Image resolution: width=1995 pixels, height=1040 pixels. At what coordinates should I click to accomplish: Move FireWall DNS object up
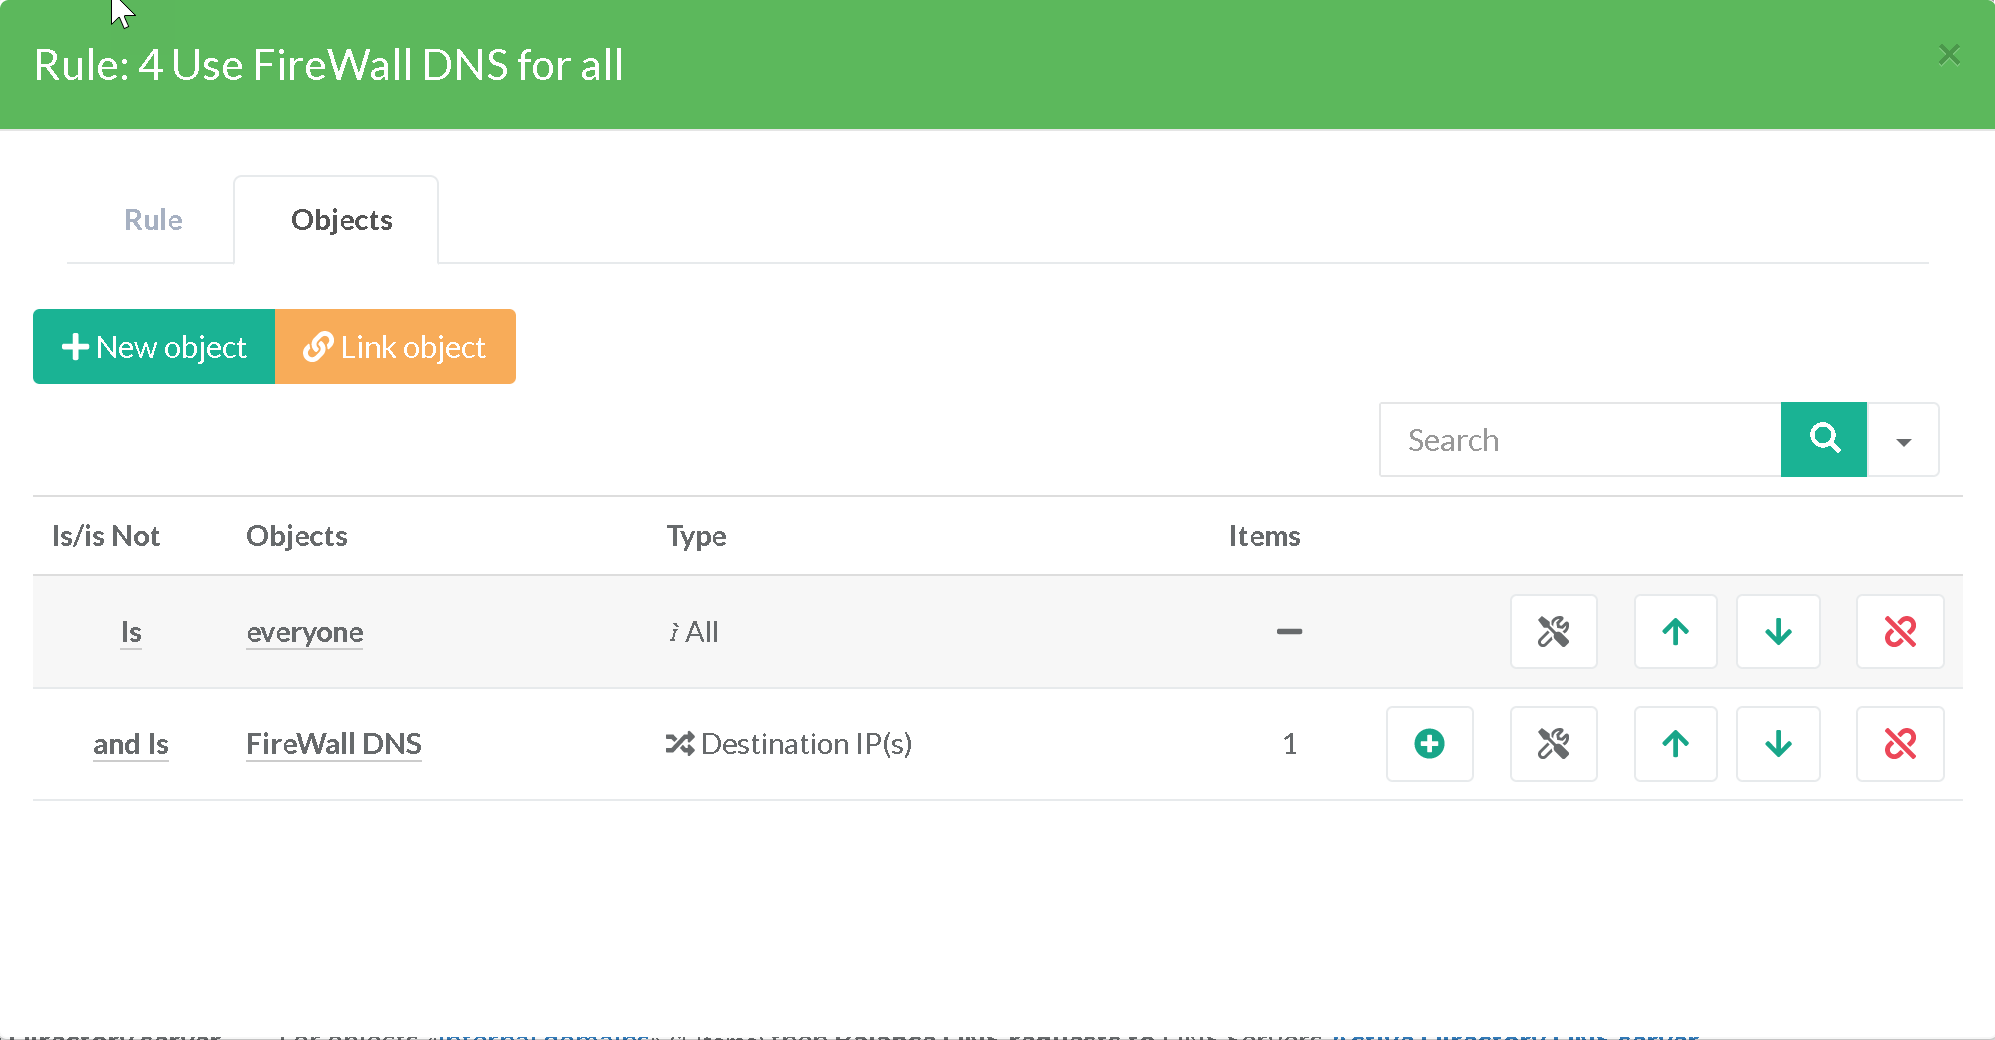[1675, 744]
